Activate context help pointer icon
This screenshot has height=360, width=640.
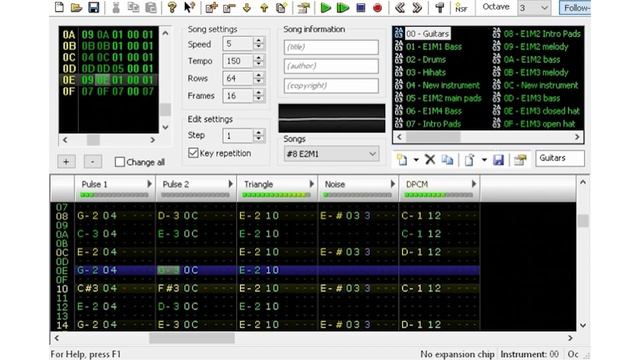coord(190,7)
